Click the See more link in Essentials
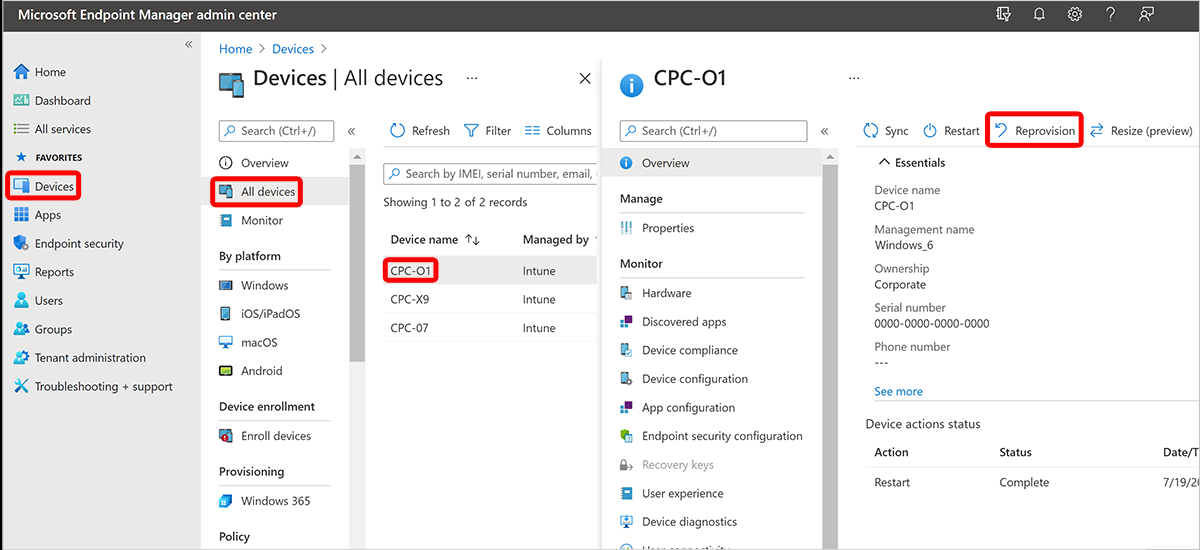Image resolution: width=1200 pixels, height=550 pixels. (x=898, y=392)
